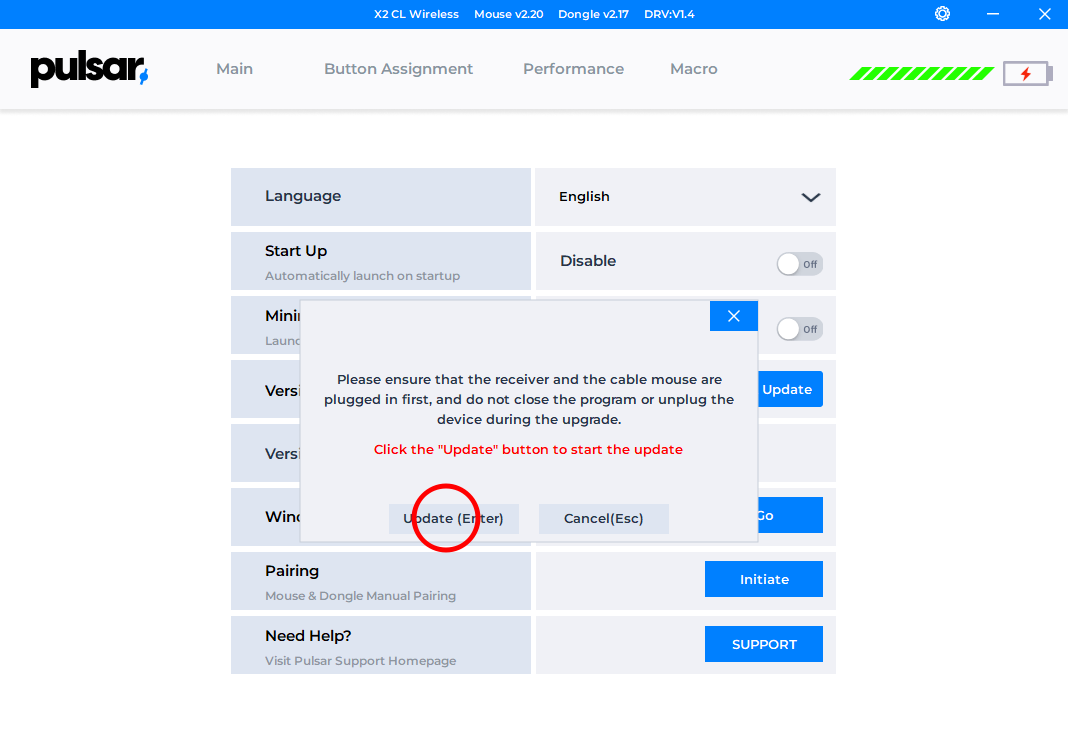Close the Pulsar application window

click(x=1045, y=14)
